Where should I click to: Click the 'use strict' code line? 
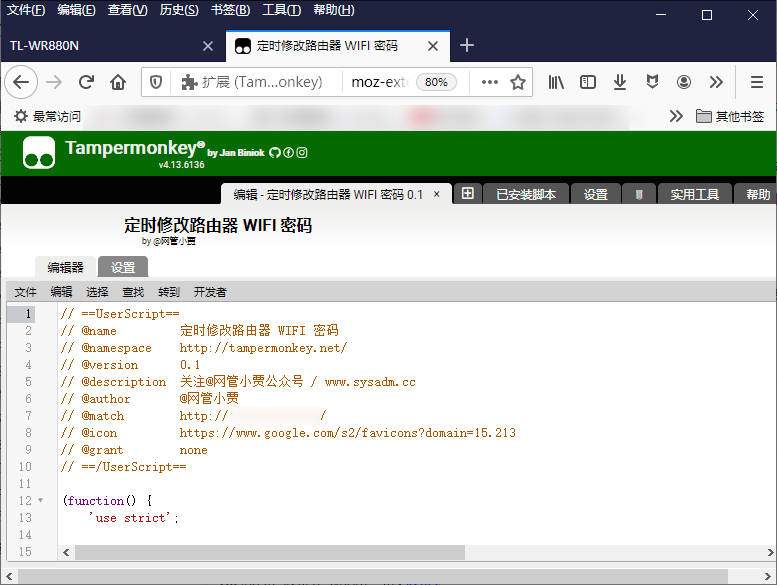(134, 518)
